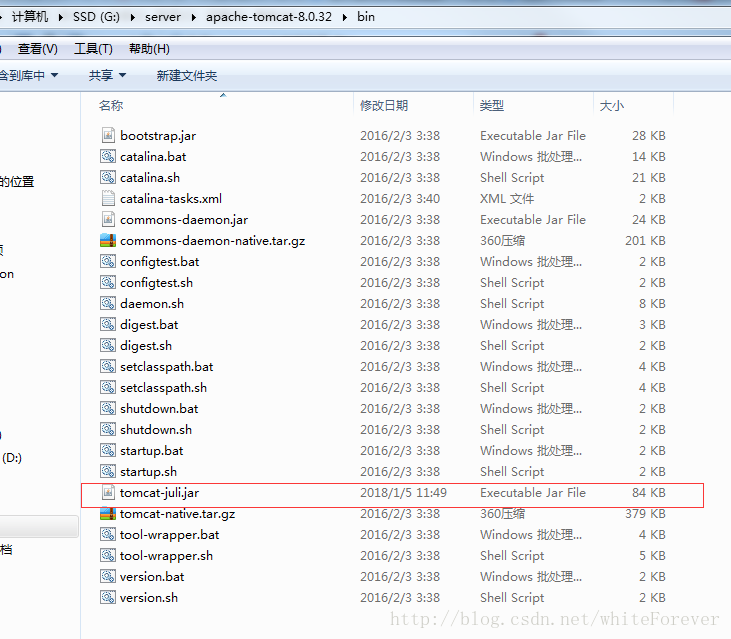This screenshot has width=731, height=639.
Task: Click the version.bat file icon
Action: [108, 576]
